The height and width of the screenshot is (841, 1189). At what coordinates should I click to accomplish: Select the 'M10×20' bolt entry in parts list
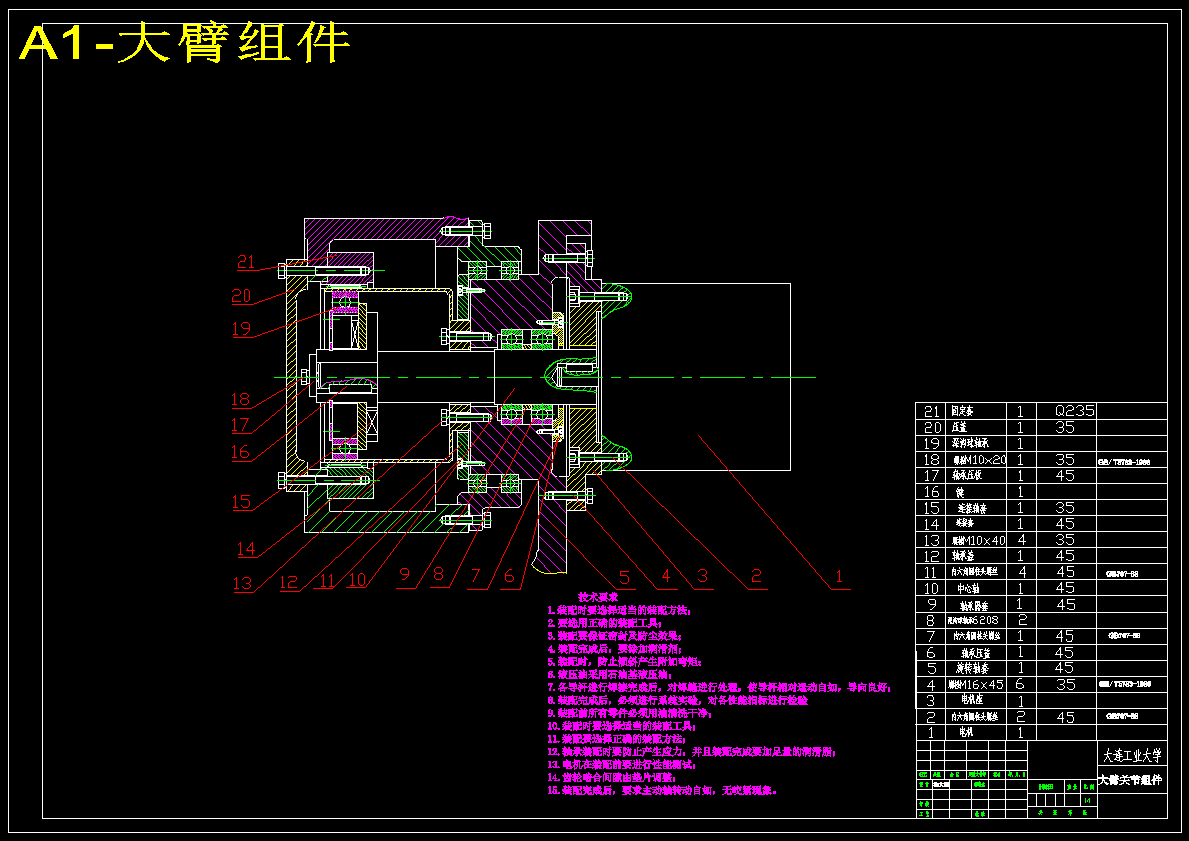(979, 460)
